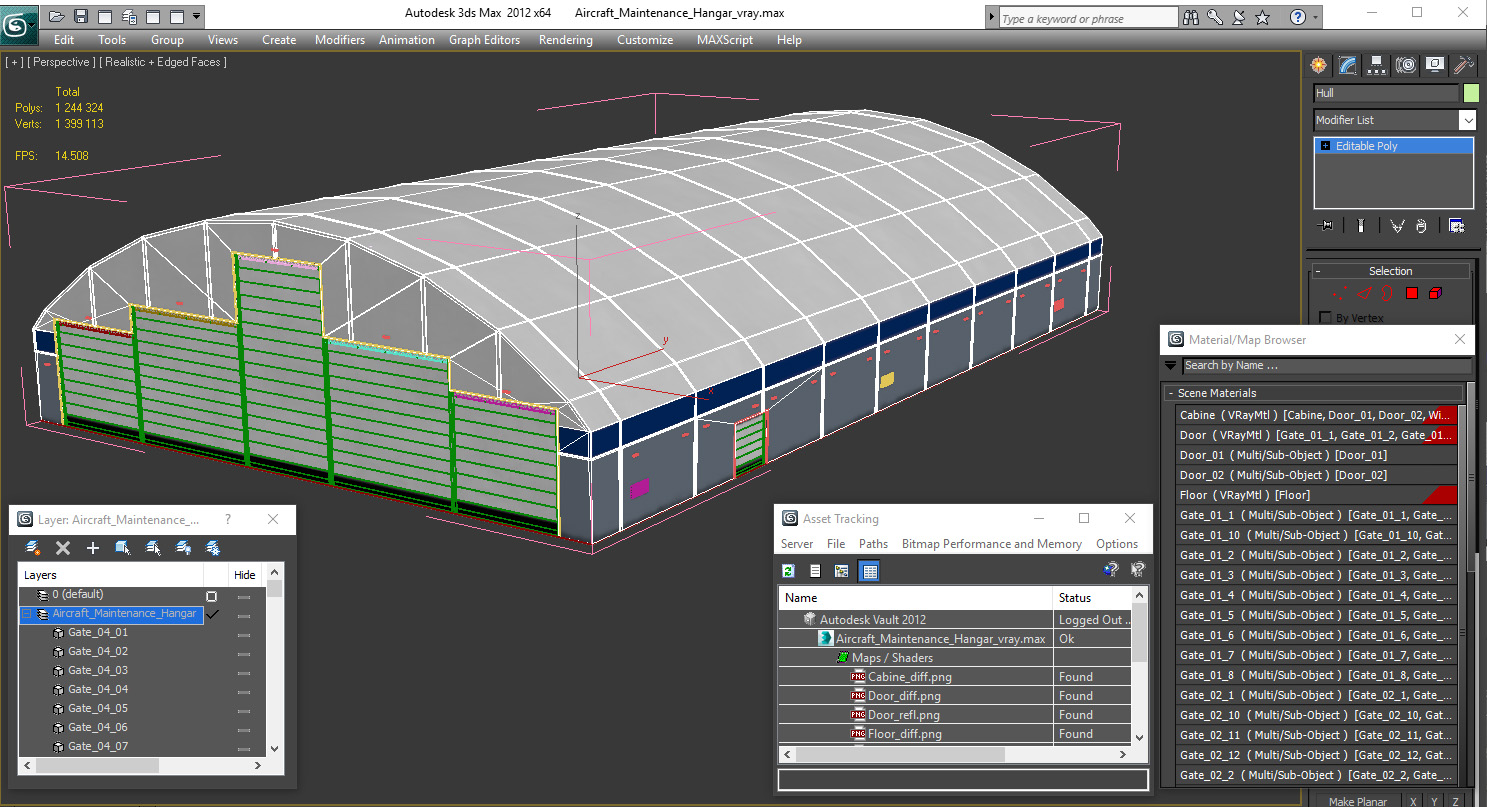The height and width of the screenshot is (807, 1487).
Task: Click the Perspective viewport label
Action: pos(62,62)
